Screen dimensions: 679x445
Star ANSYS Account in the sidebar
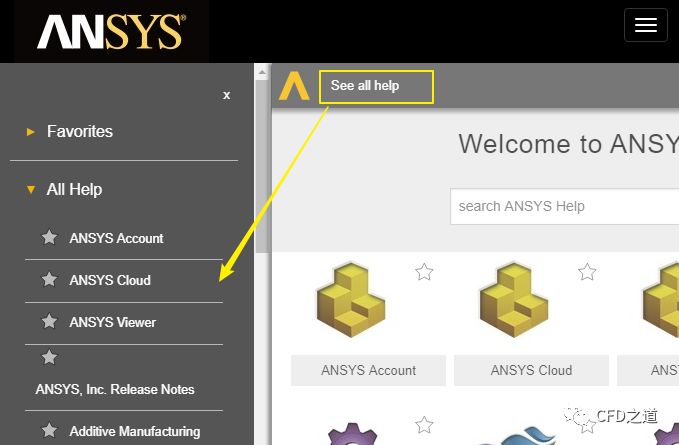coord(49,238)
